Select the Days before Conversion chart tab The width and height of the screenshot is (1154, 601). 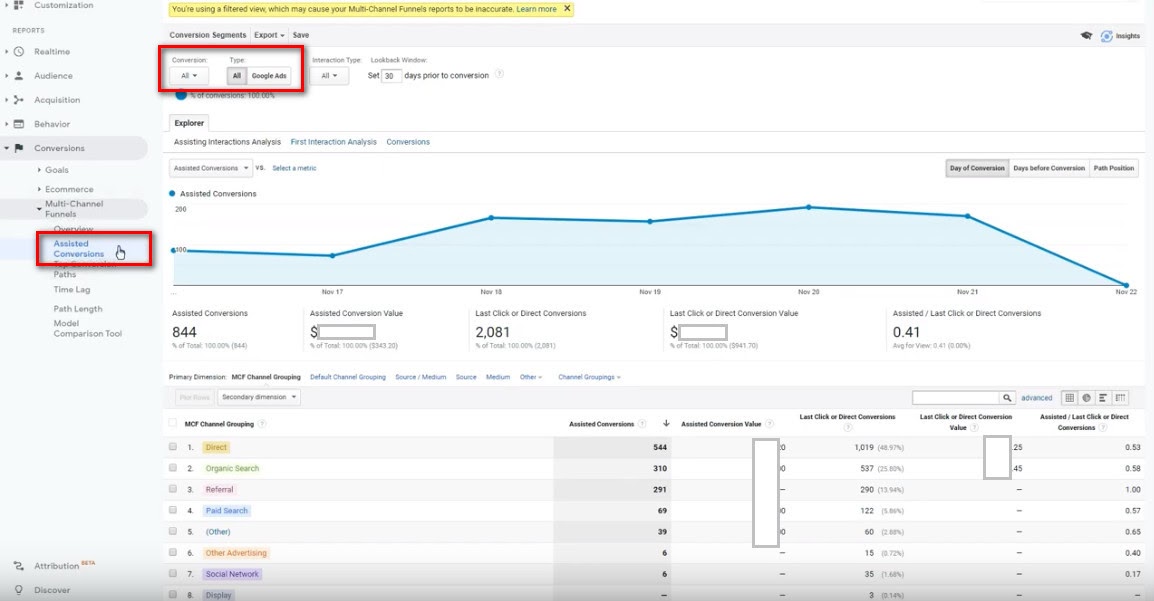pos(1049,168)
